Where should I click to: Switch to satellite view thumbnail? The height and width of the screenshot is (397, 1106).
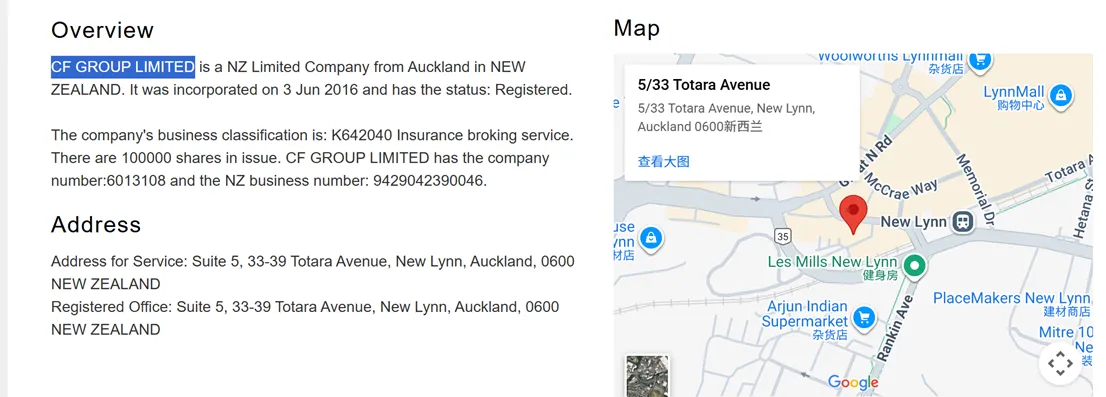click(647, 376)
